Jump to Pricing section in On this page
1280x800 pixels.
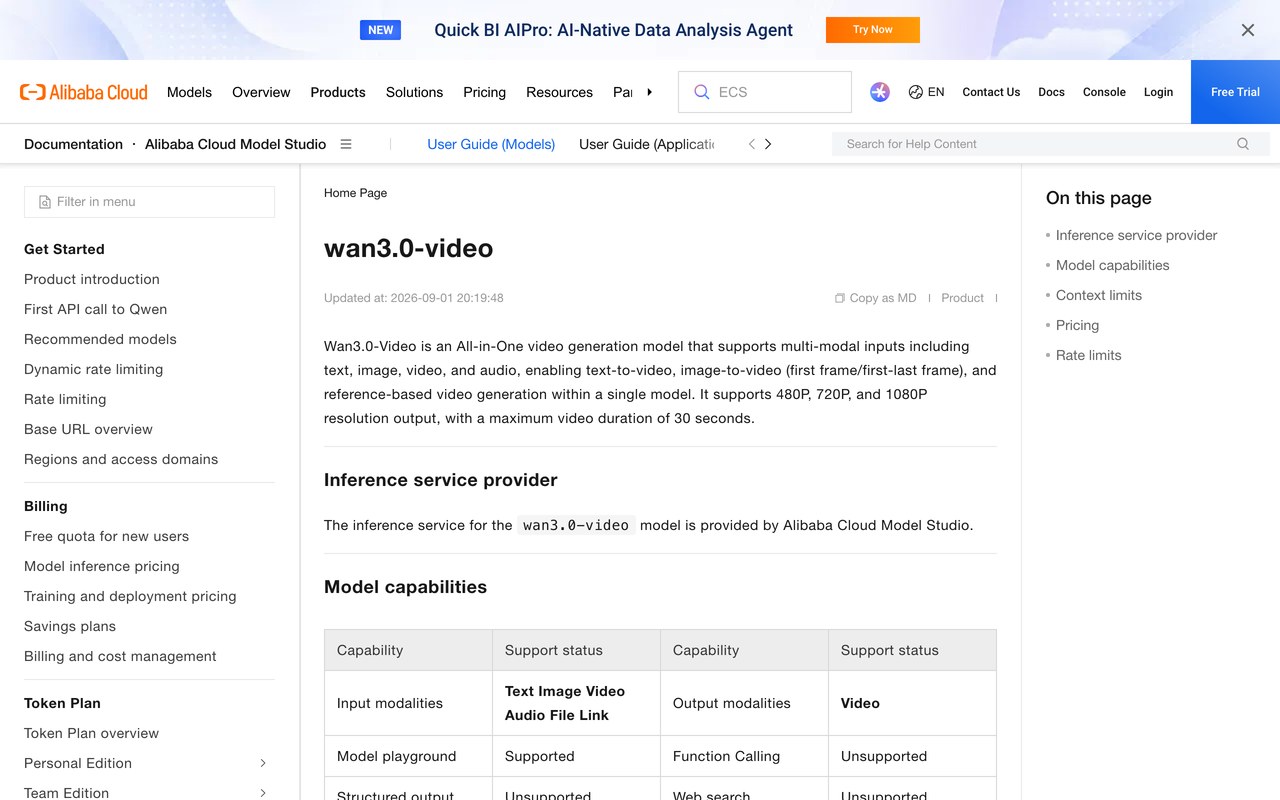[x=1077, y=325]
